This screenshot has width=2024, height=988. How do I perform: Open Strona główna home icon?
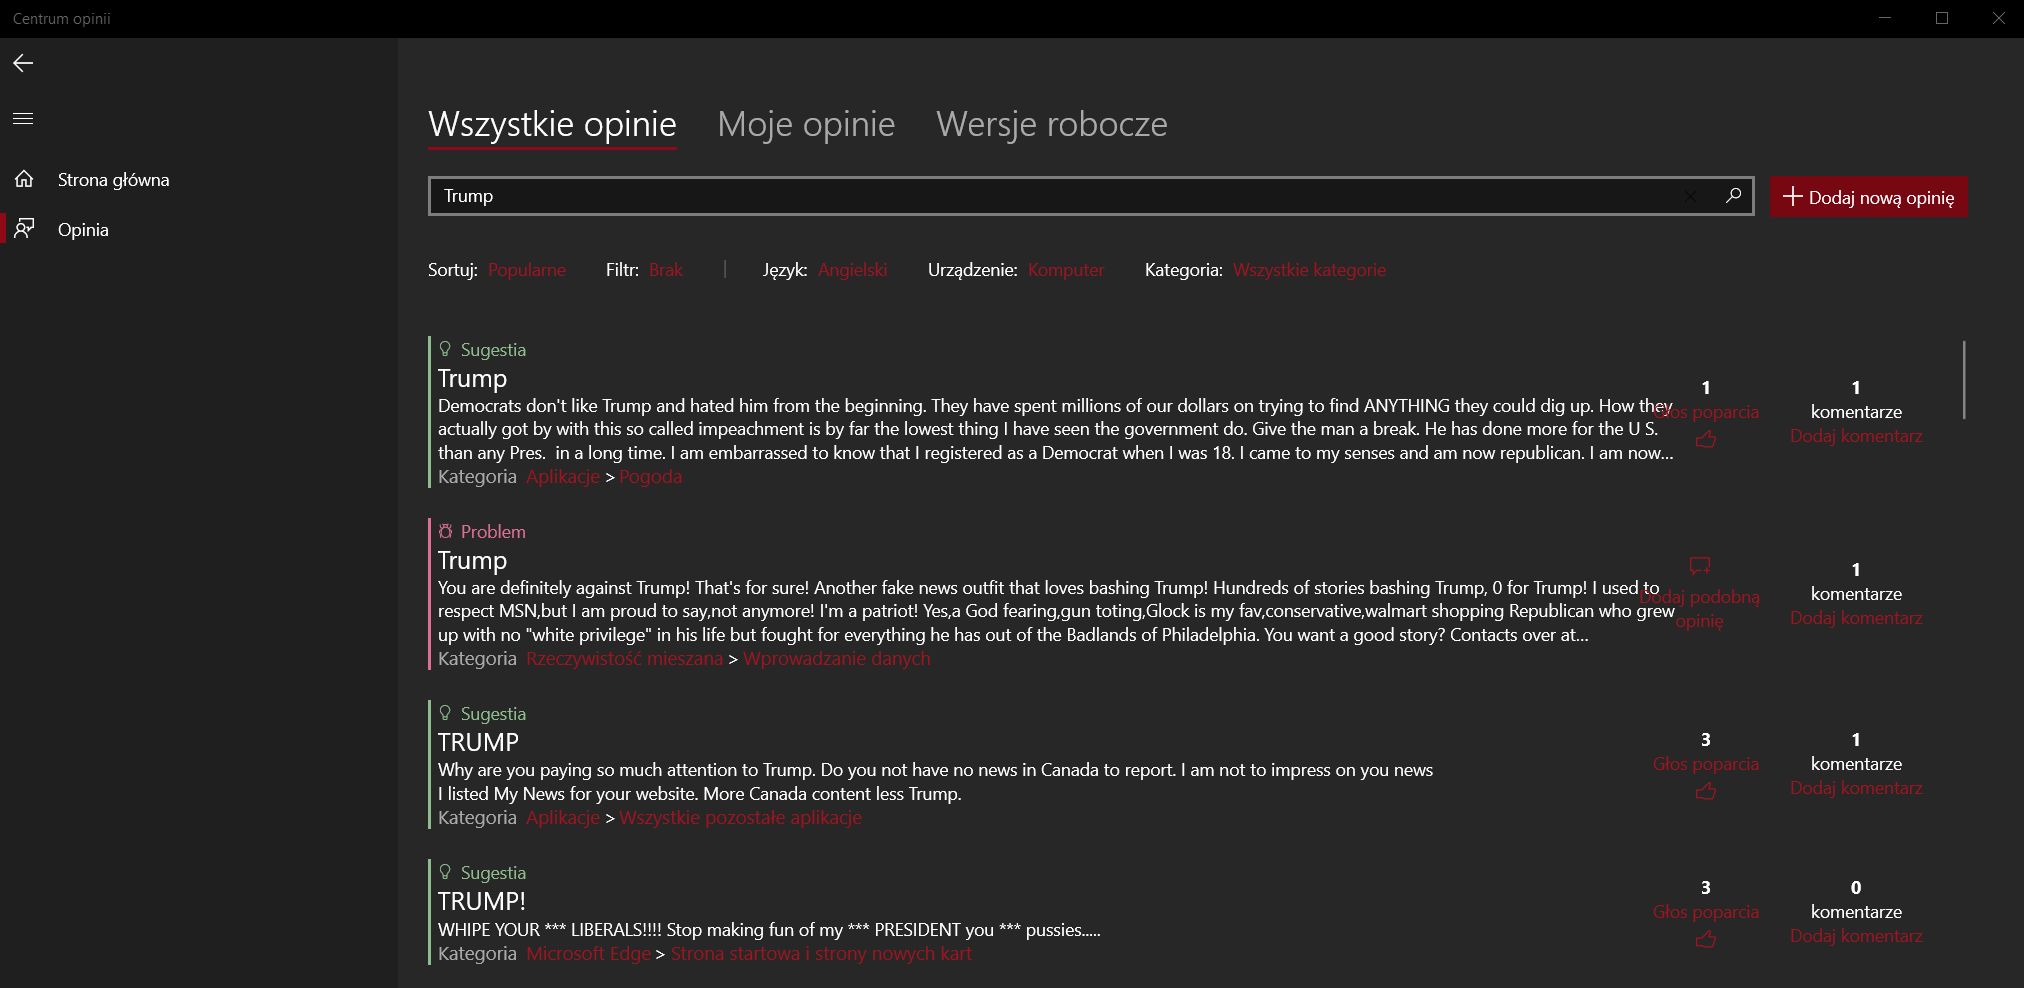point(24,179)
